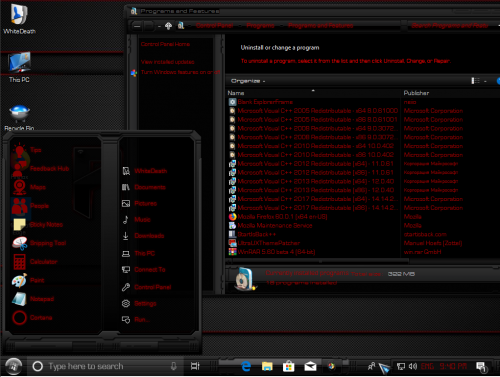Open Maps app in start menu
The height and width of the screenshot is (377, 500).
pos(29,187)
